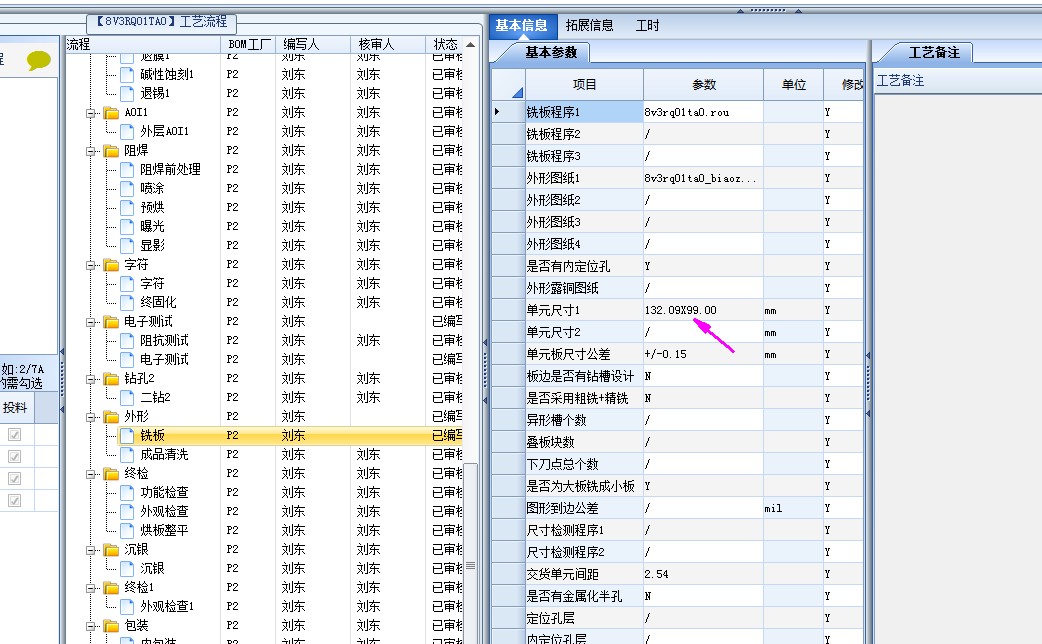Click the 外形图纸1 file name value
The height and width of the screenshot is (644, 1042).
(703, 178)
